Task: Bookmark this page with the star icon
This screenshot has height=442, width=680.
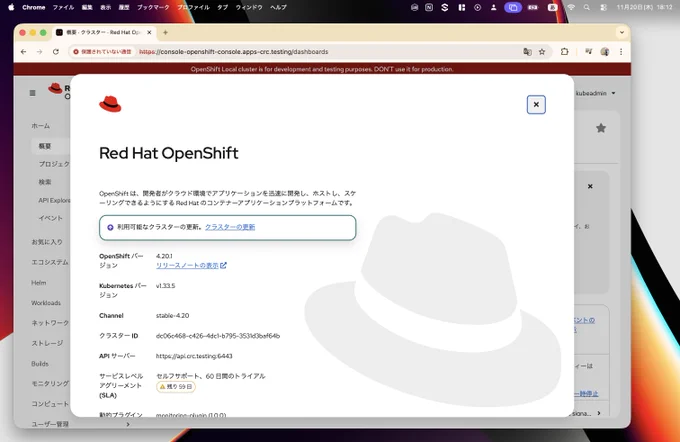Action: tap(542, 52)
